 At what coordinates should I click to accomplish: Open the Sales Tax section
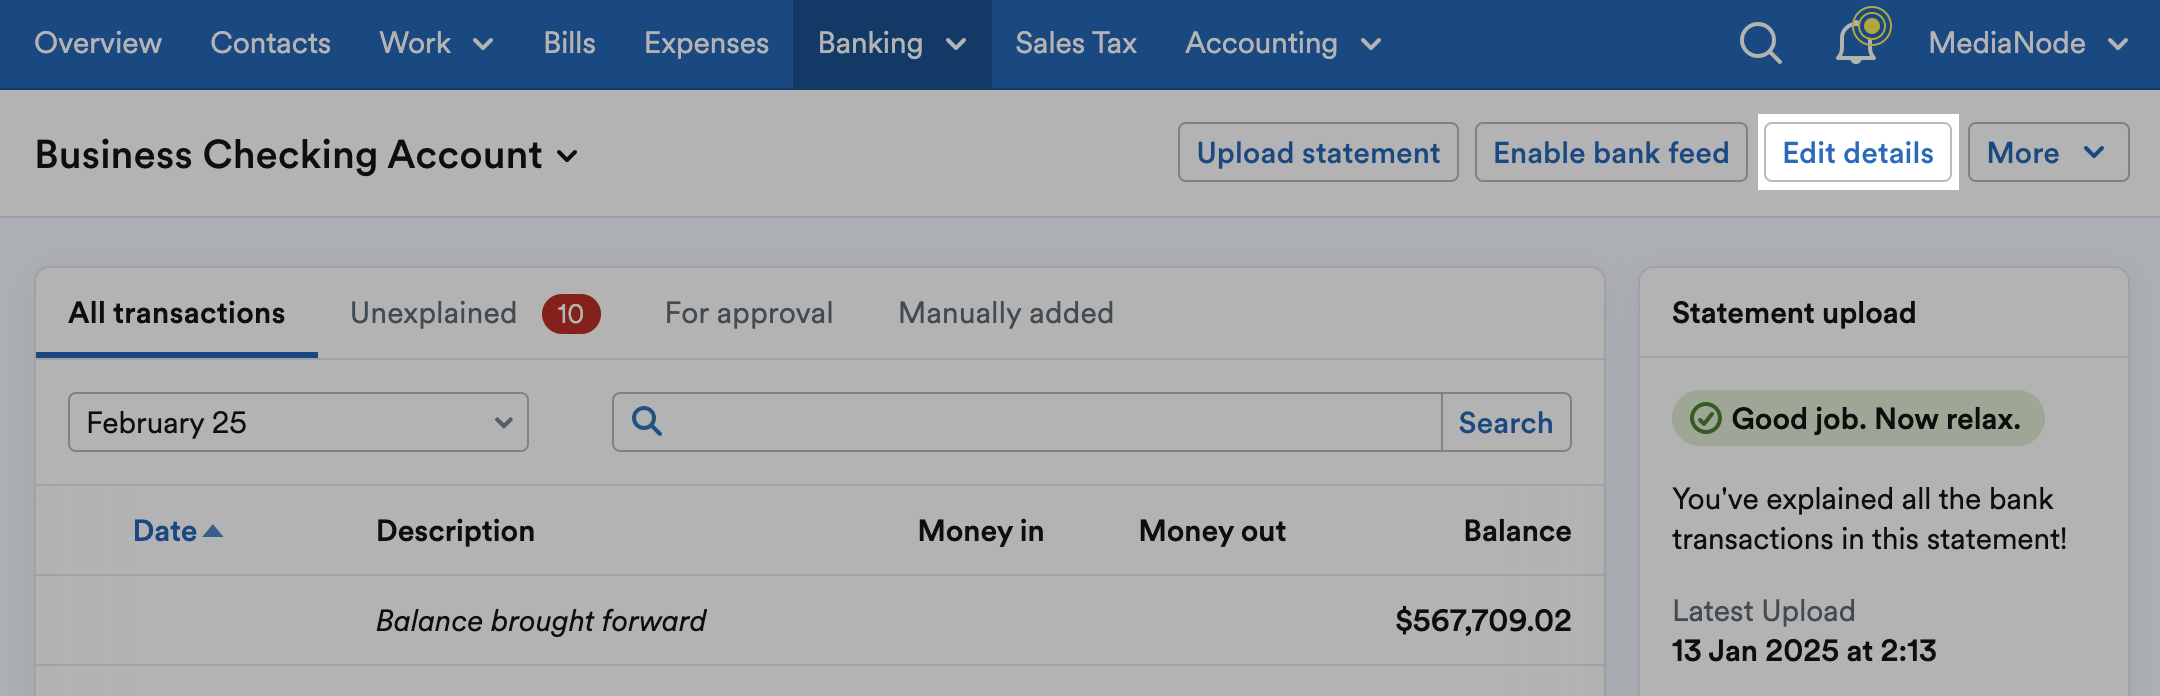(1076, 44)
